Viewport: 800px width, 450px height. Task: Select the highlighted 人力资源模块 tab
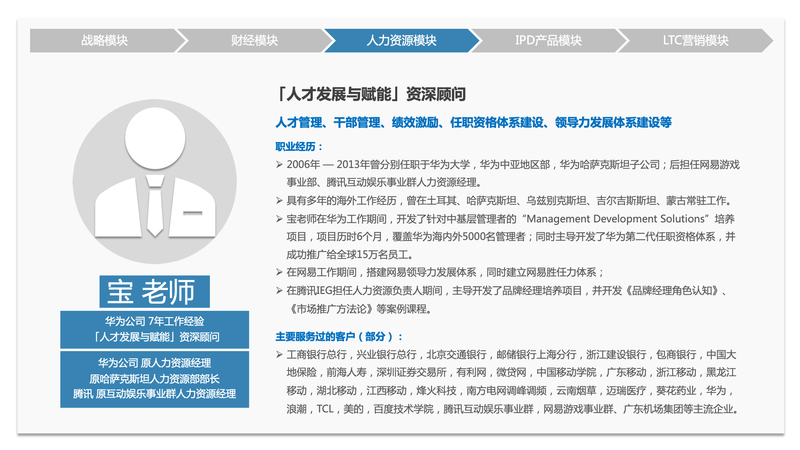(400, 41)
